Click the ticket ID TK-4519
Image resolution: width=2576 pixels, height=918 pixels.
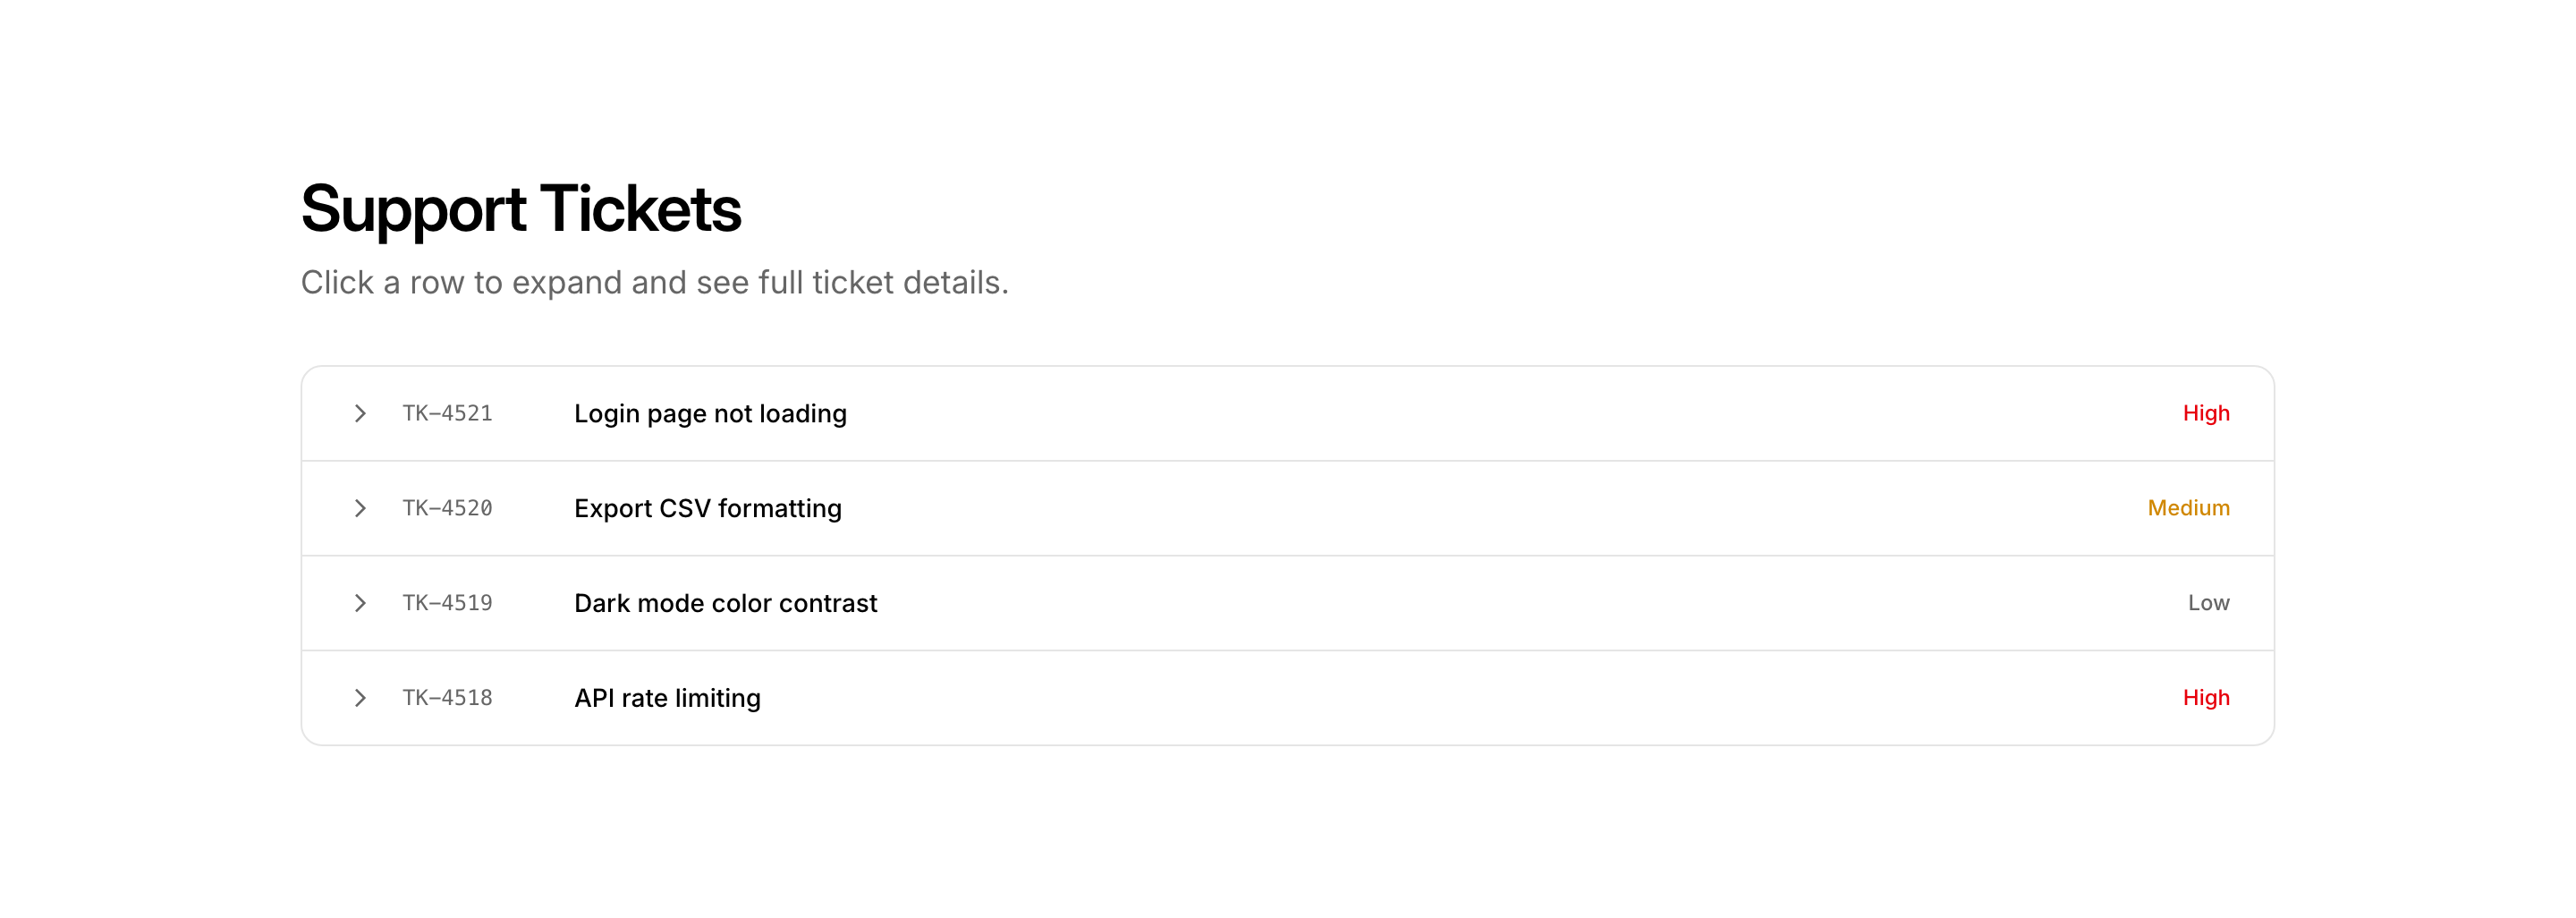pos(447,603)
